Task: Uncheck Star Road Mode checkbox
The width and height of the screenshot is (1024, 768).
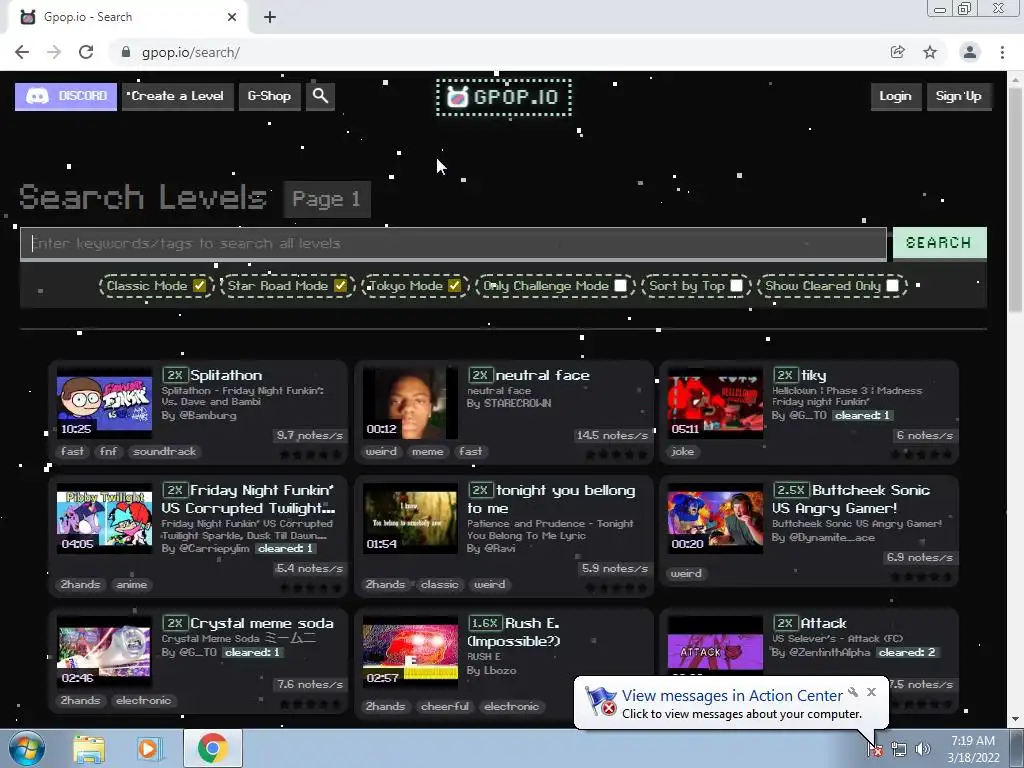Action: (x=340, y=285)
